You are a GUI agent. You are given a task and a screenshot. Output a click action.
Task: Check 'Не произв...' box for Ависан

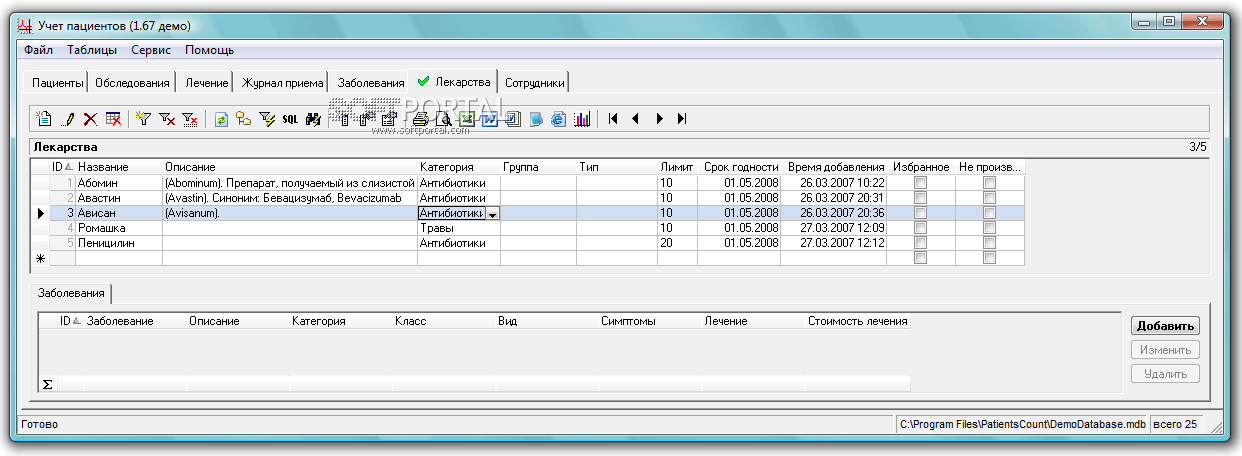pyautogui.click(x=989, y=213)
